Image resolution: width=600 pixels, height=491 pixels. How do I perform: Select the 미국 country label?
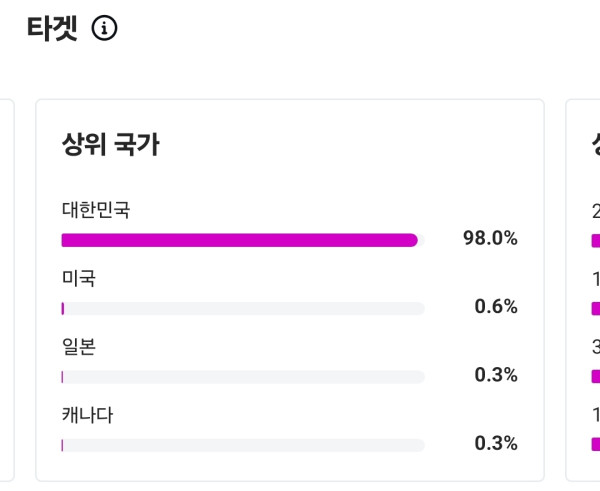(x=79, y=278)
